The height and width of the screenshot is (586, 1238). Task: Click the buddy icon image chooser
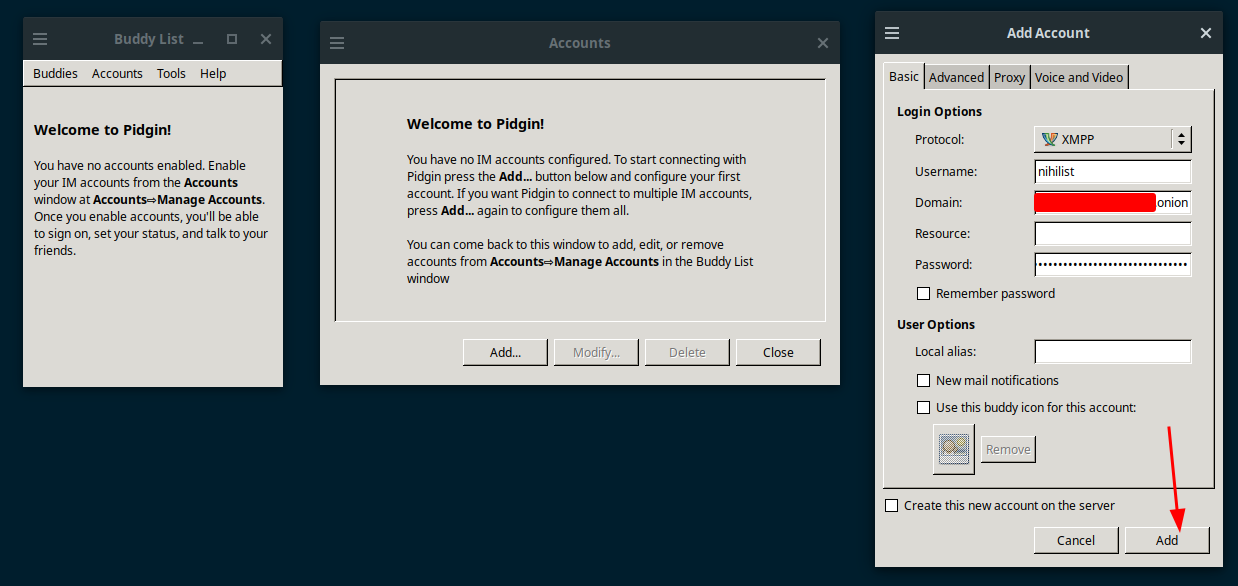(954, 449)
